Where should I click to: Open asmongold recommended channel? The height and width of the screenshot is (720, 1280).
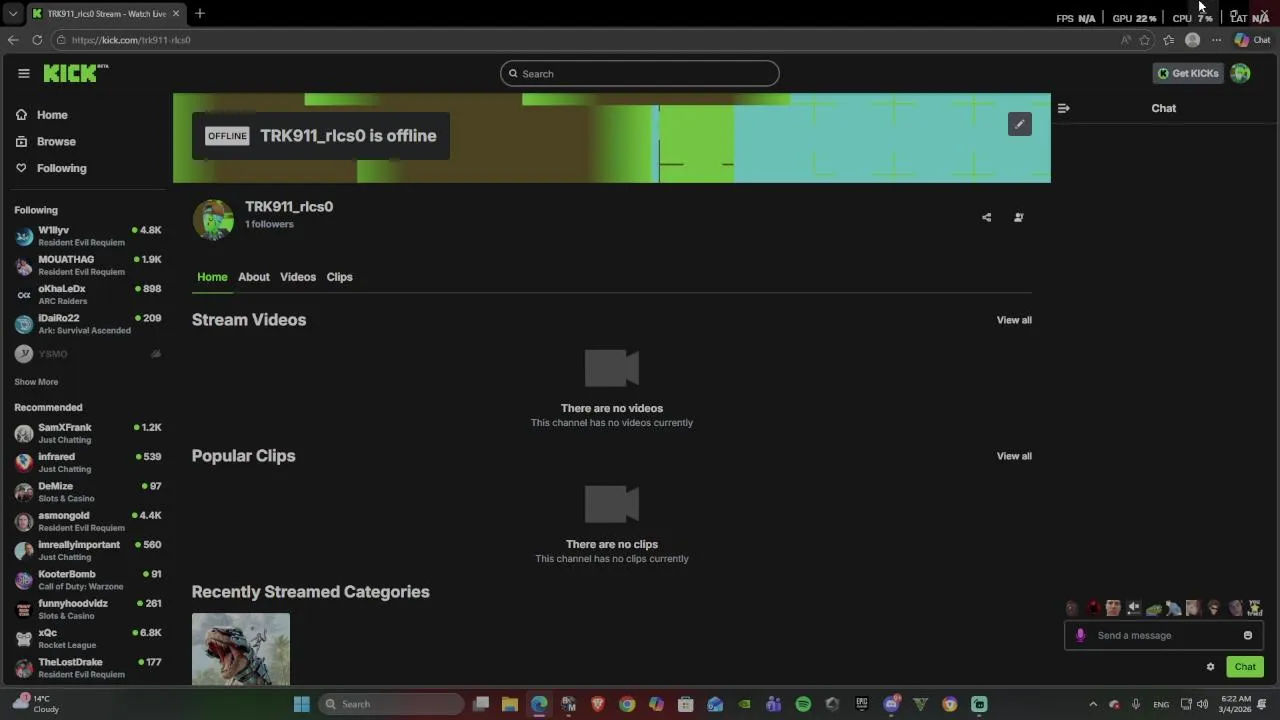88,521
